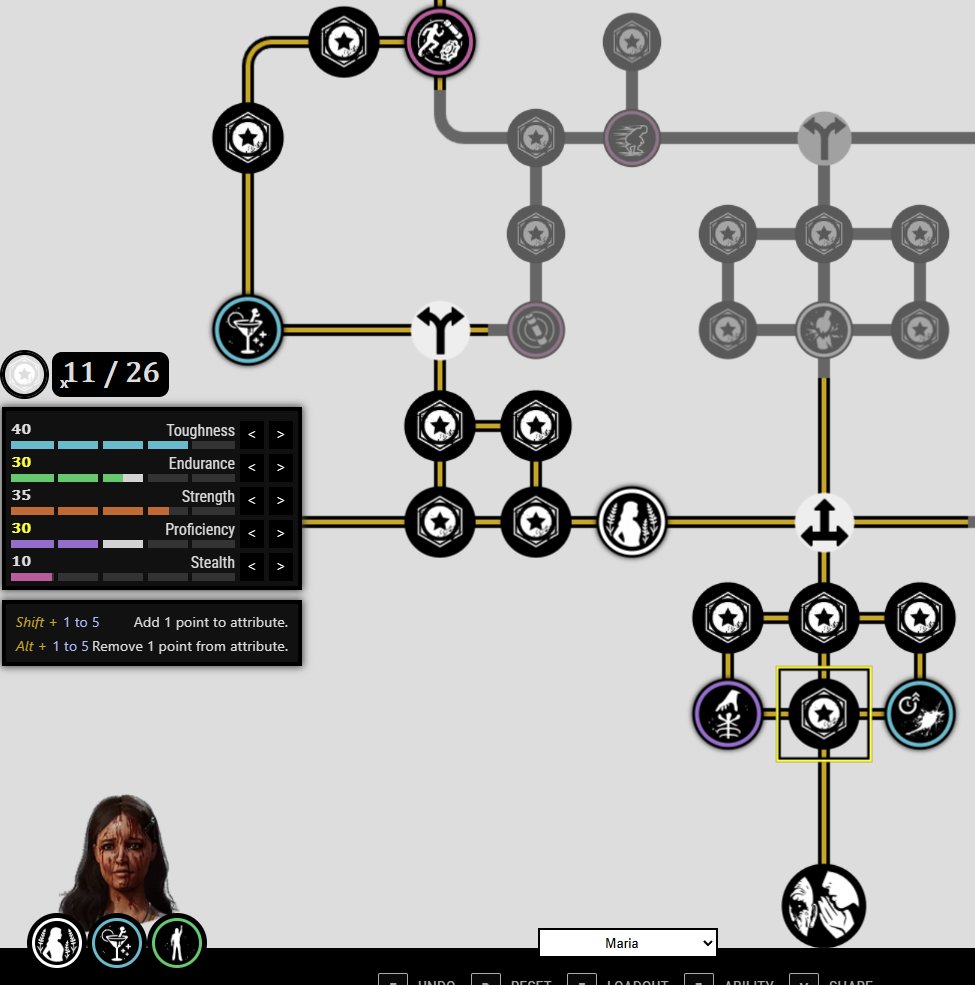Click the magenta sprinting runner node at the top

click(439, 41)
